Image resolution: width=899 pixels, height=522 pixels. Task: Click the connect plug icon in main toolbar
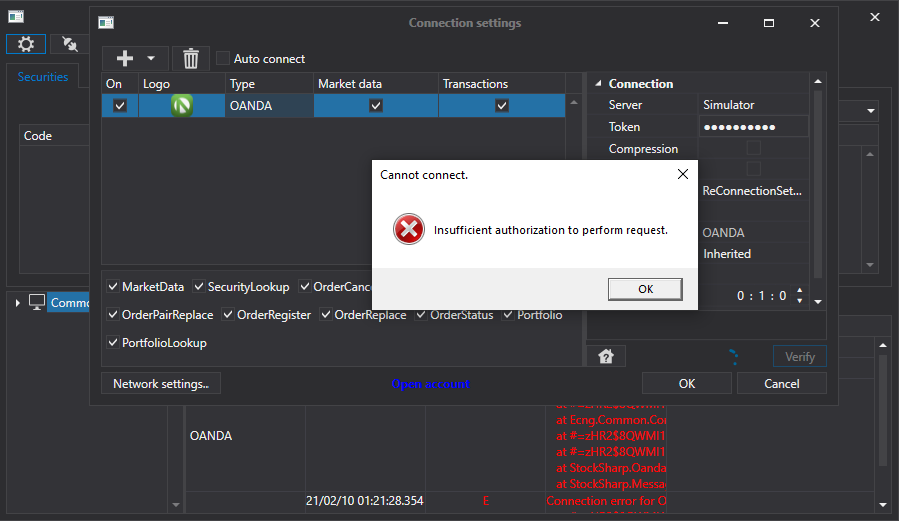[x=70, y=44]
